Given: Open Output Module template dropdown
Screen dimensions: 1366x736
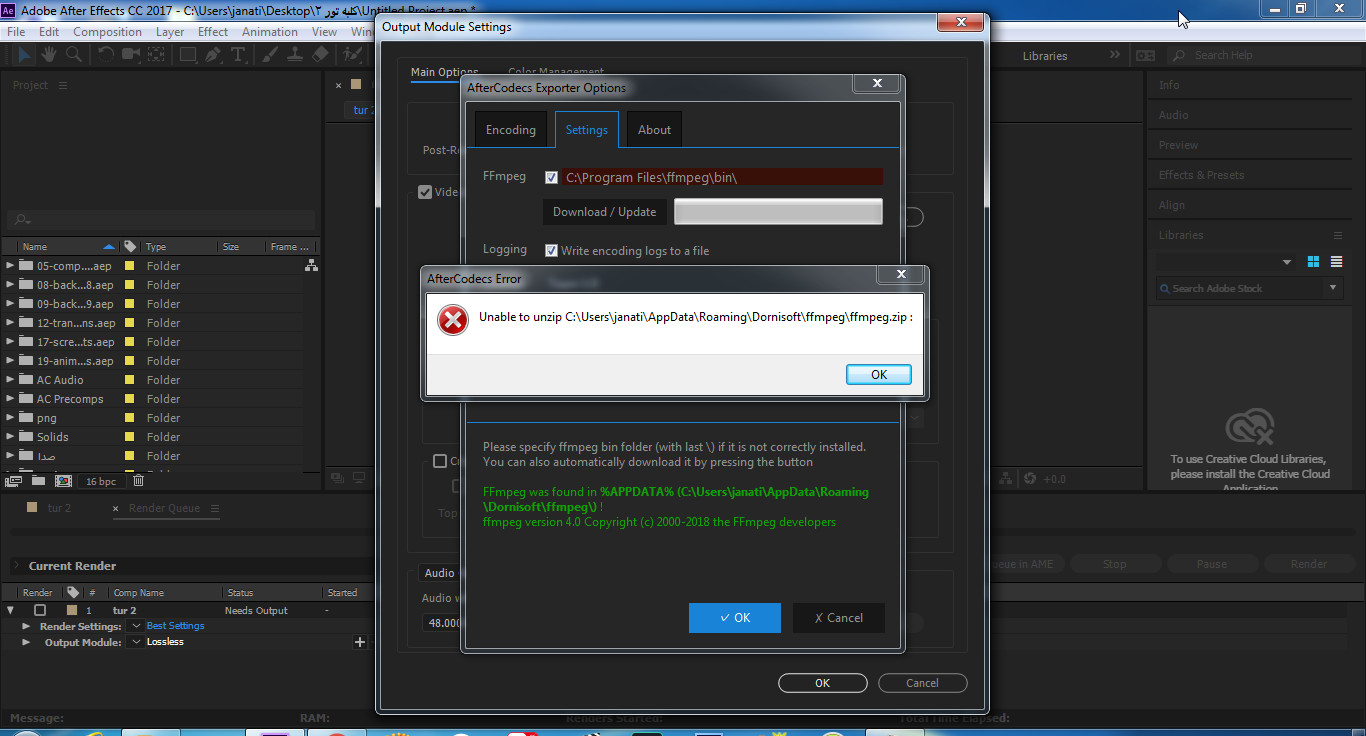Looking at the screenshot, I should 136,642.
